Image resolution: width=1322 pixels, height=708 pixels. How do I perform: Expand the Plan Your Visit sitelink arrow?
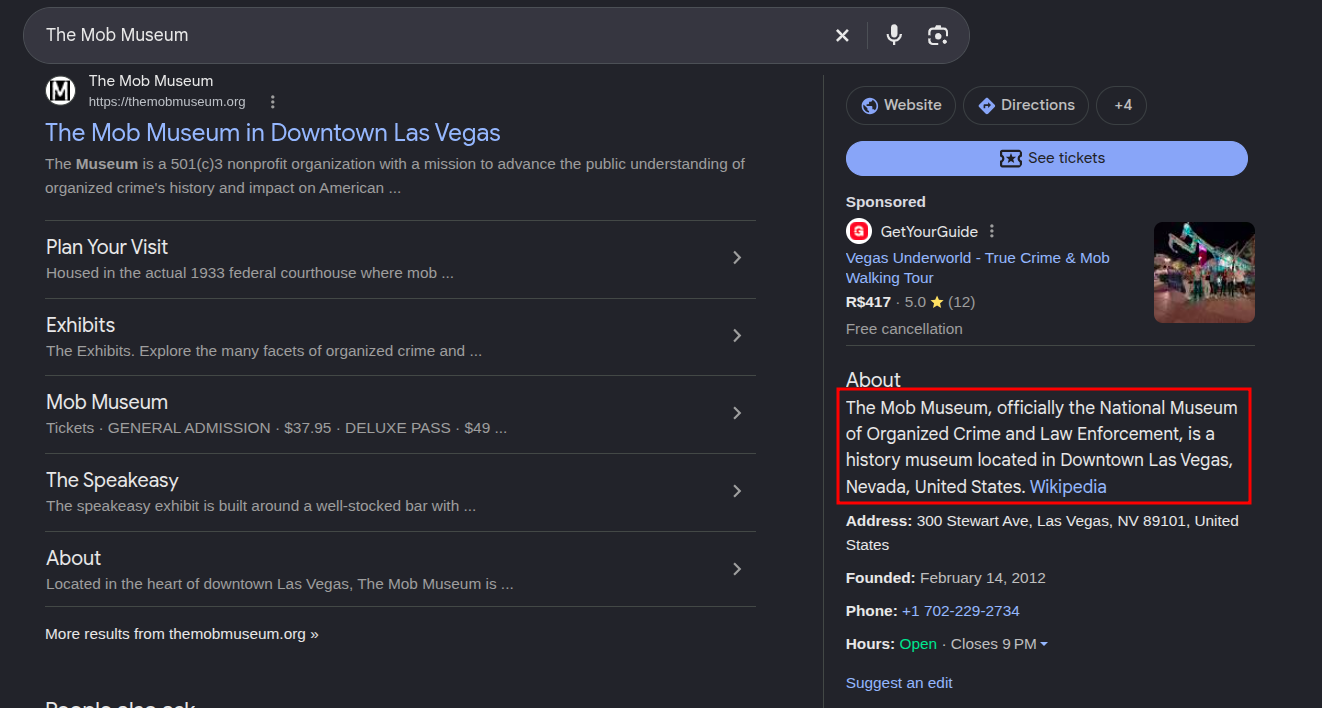coord(737,258)
